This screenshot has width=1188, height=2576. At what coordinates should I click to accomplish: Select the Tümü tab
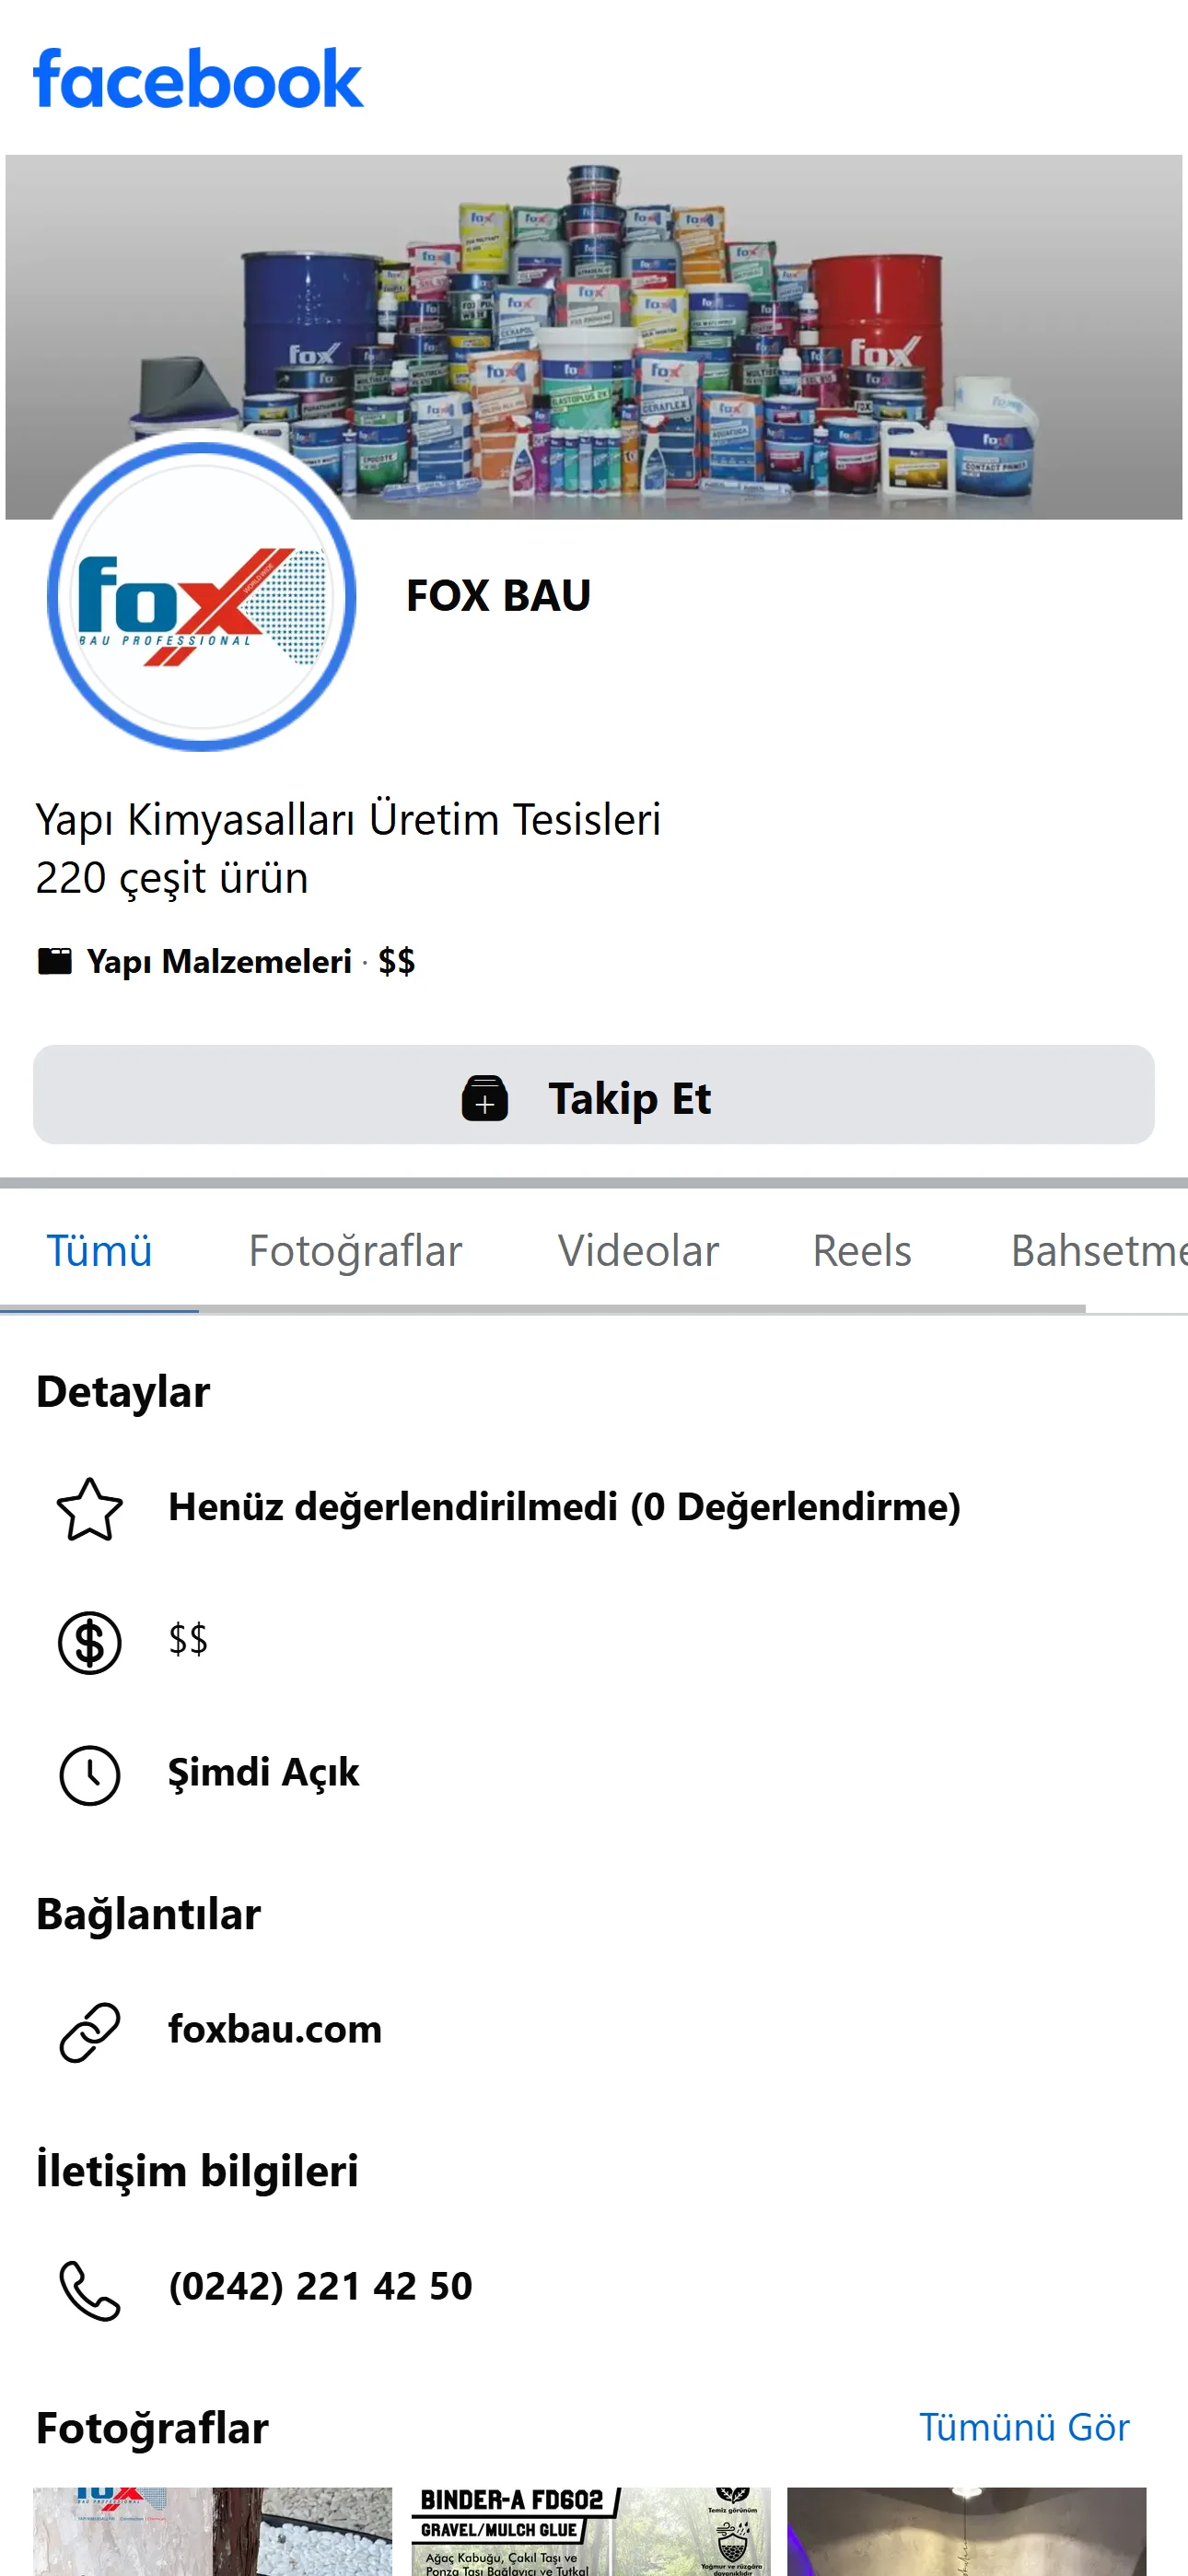[x=99, y=1251]
